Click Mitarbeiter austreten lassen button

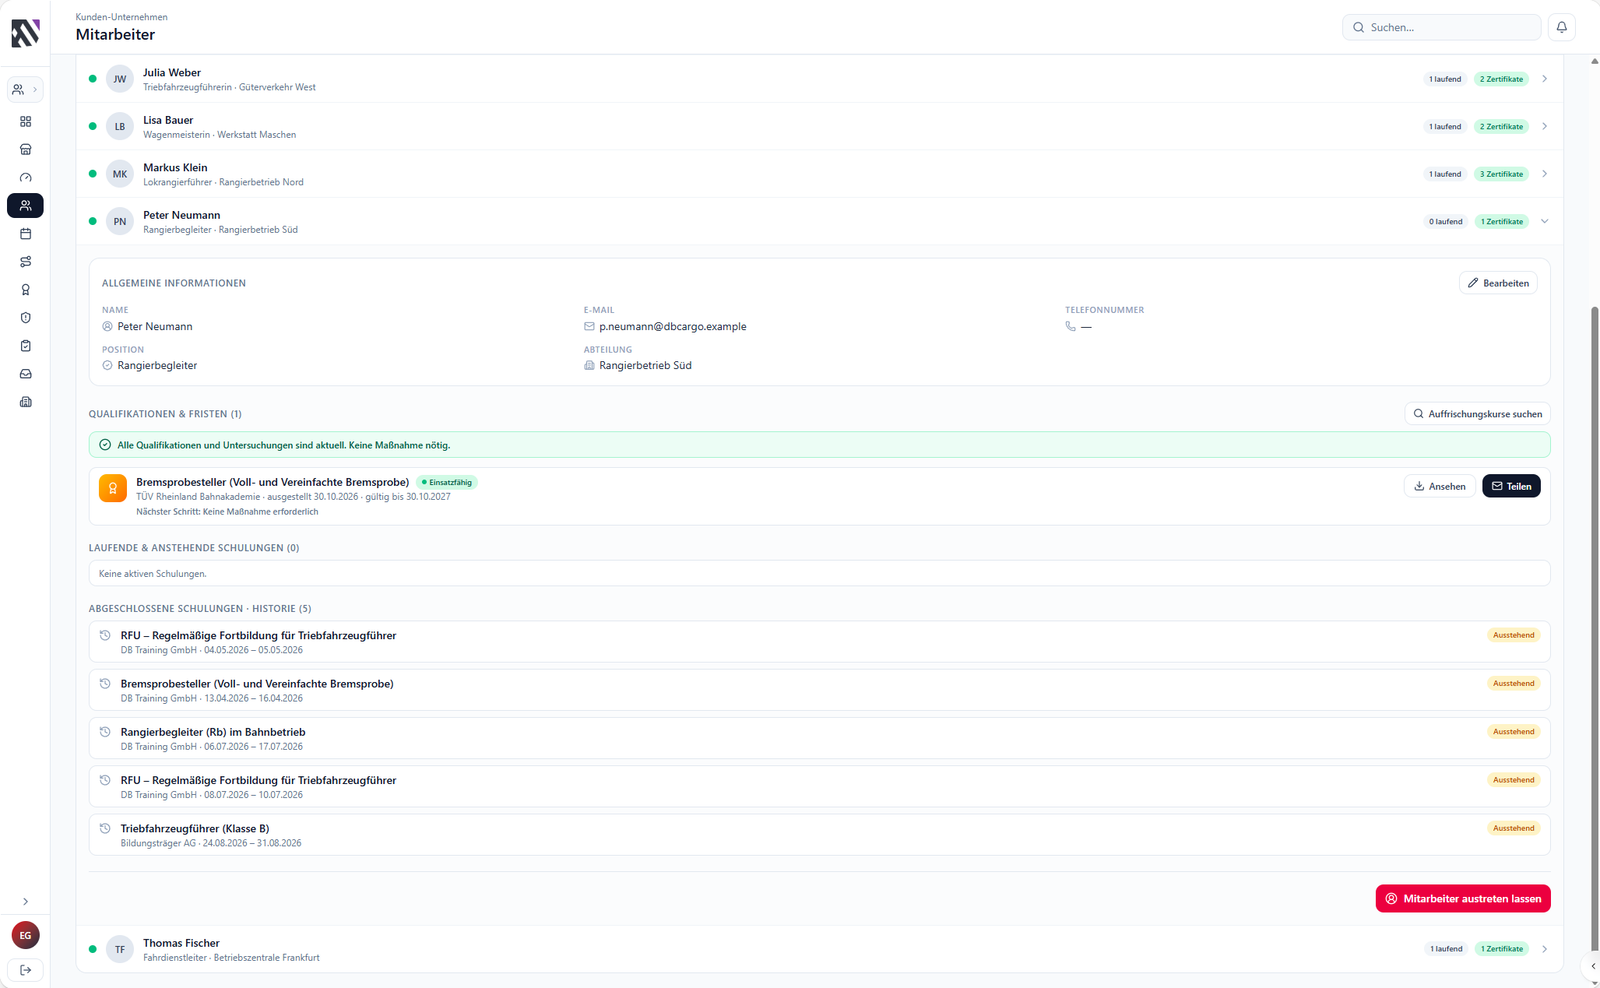(x=1463, y=899)
